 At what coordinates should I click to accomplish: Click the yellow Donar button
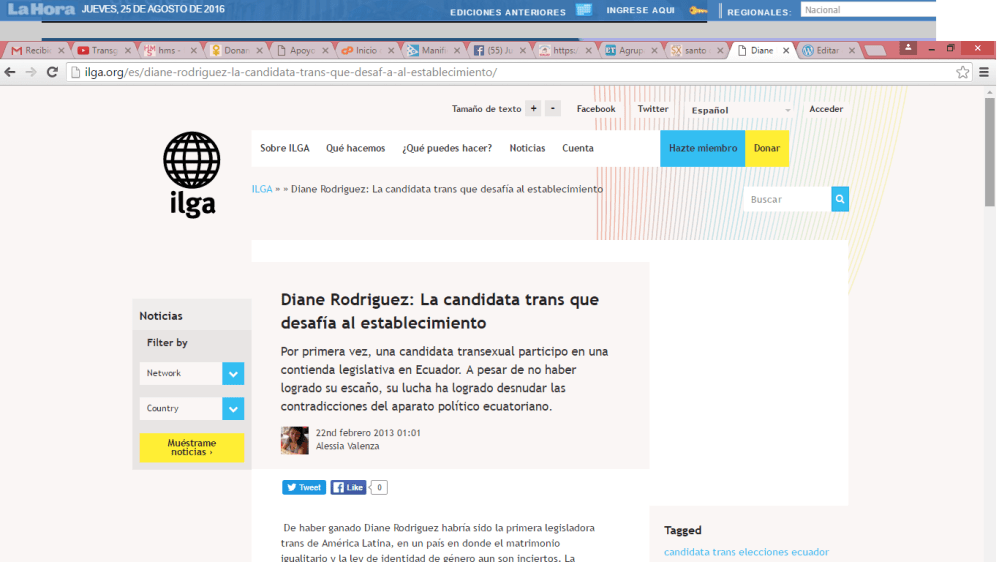tap(767, 148)
